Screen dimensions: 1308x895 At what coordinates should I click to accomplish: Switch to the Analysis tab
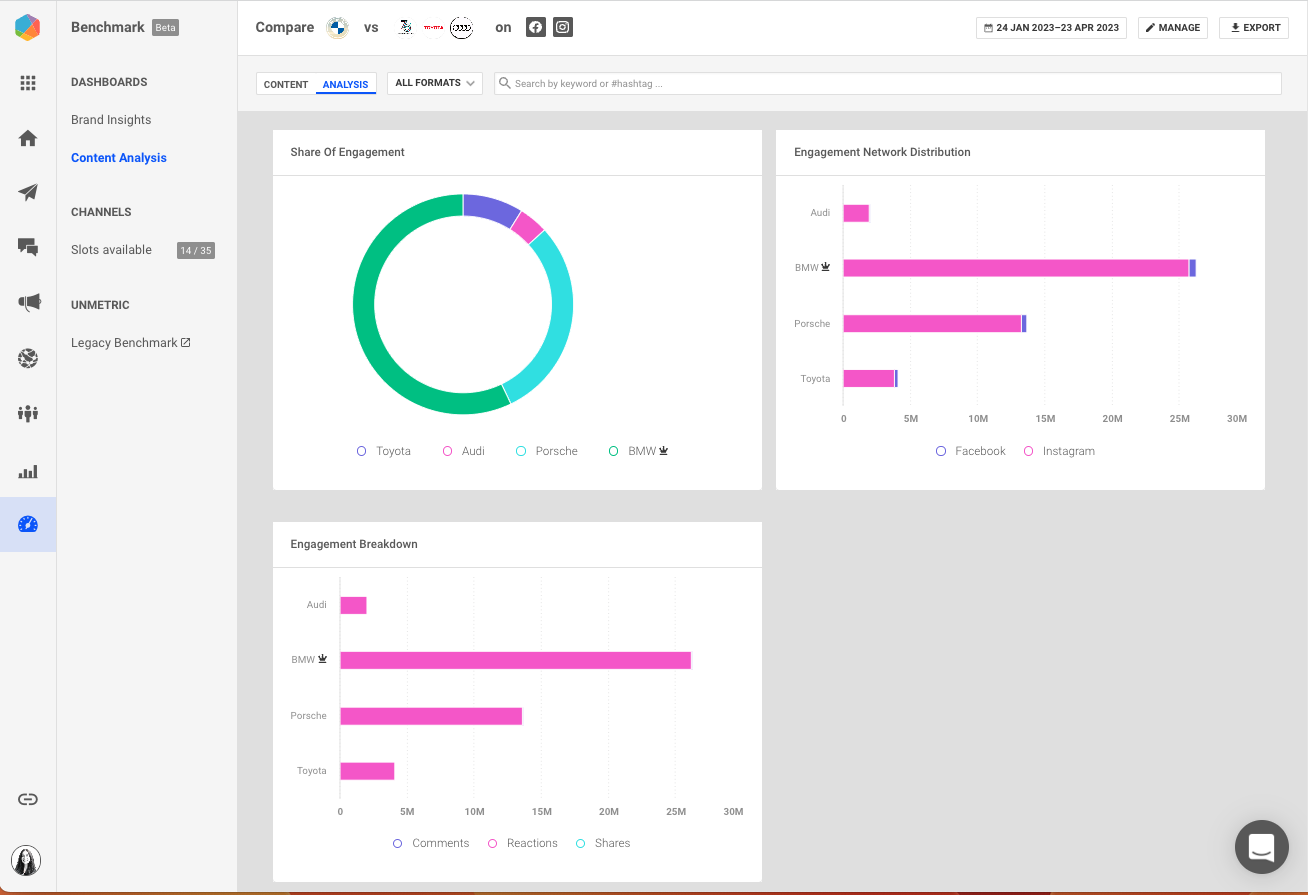pyautogui.click(x=346, y=84)
